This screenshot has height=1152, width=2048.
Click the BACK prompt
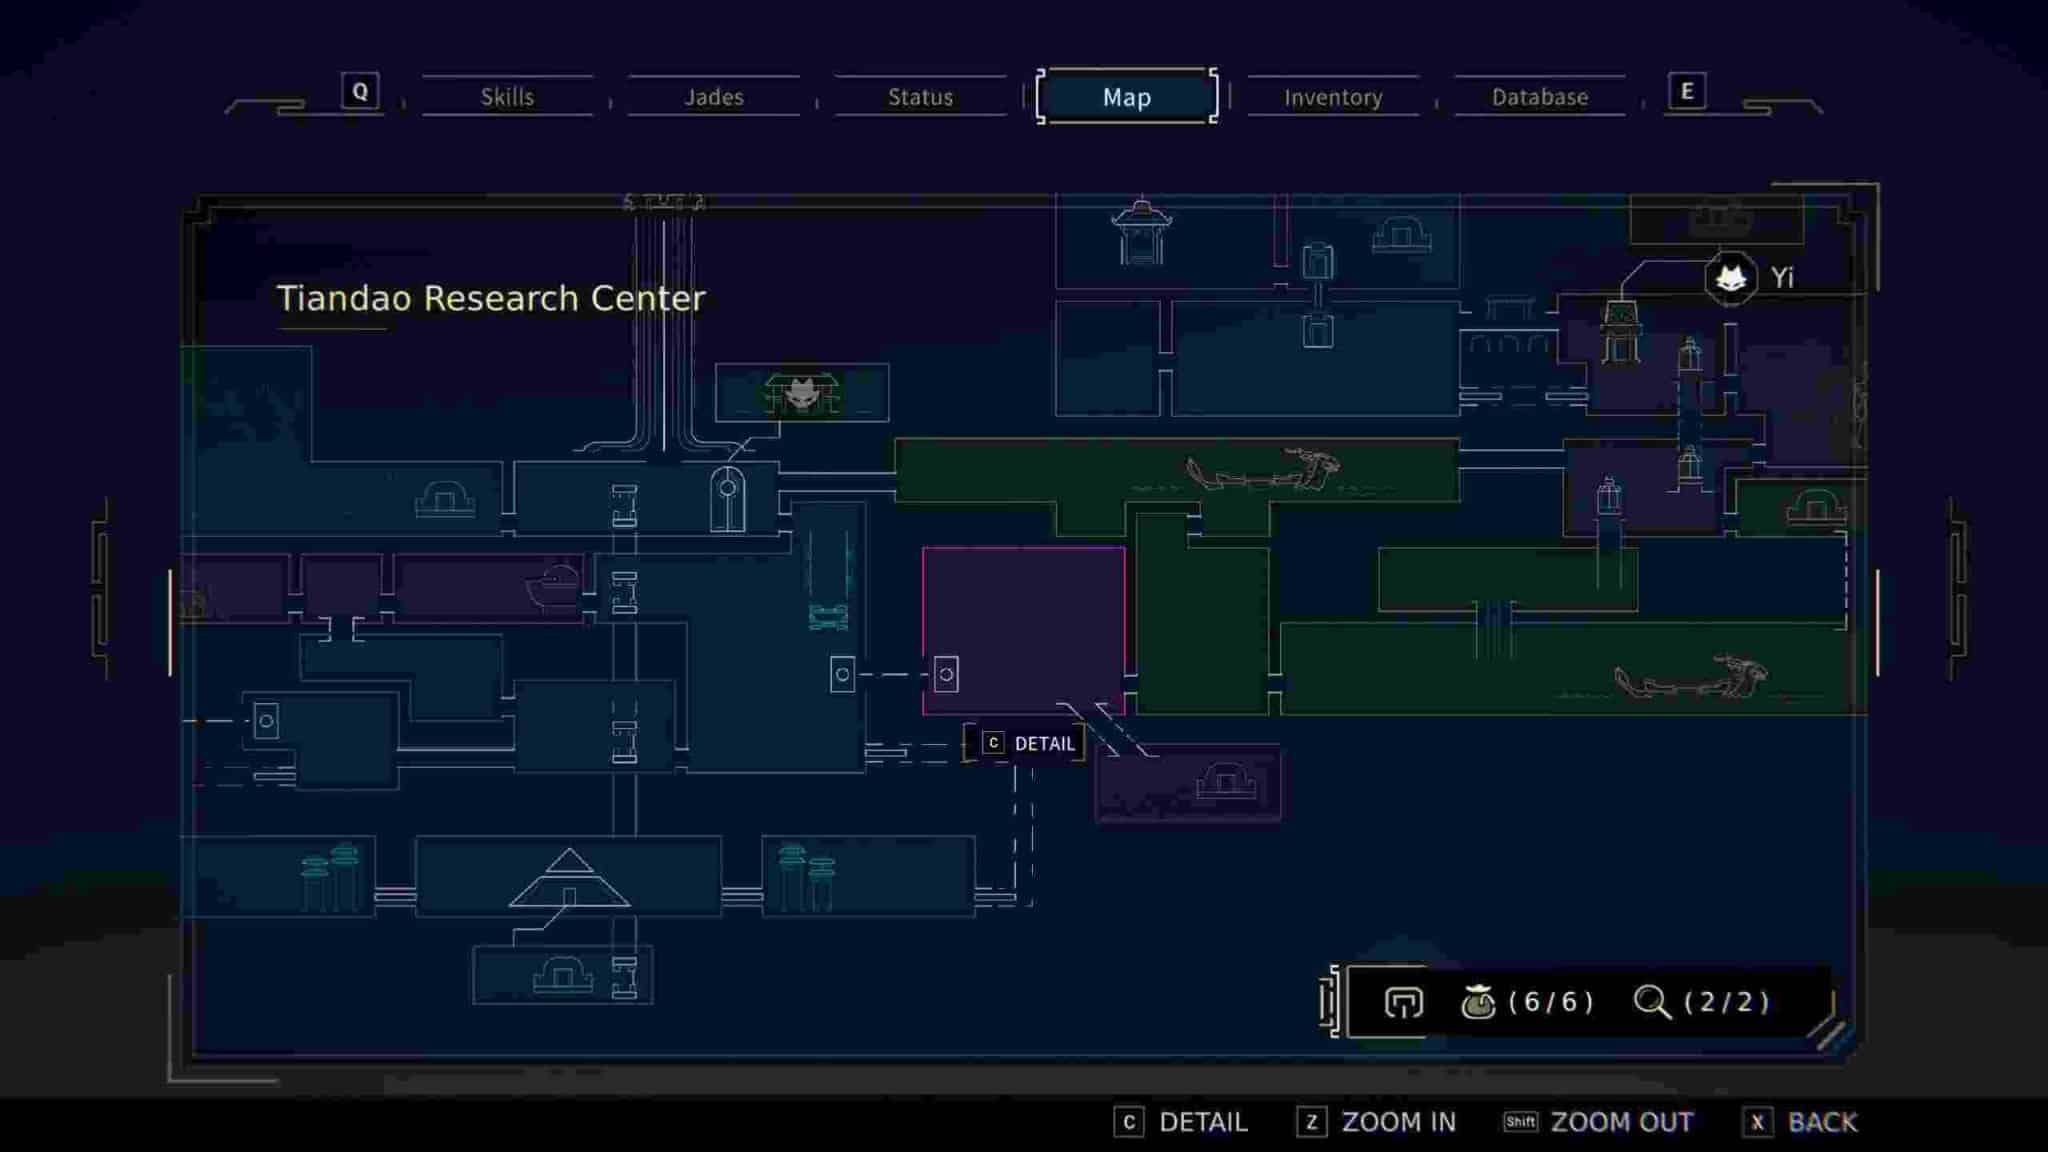pyautogui.click(x=1800, y=1122)
